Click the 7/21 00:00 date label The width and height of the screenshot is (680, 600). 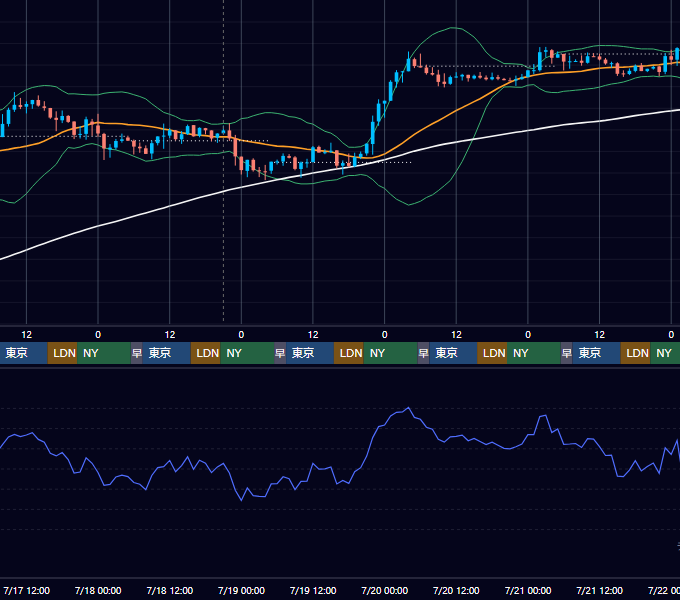point(528,590)
